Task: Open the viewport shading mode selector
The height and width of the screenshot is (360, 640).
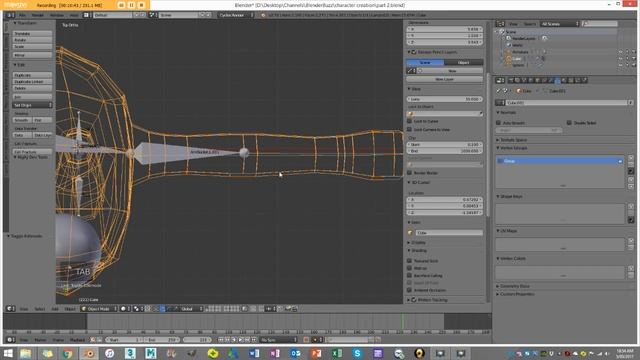Action: click(125, 309)
